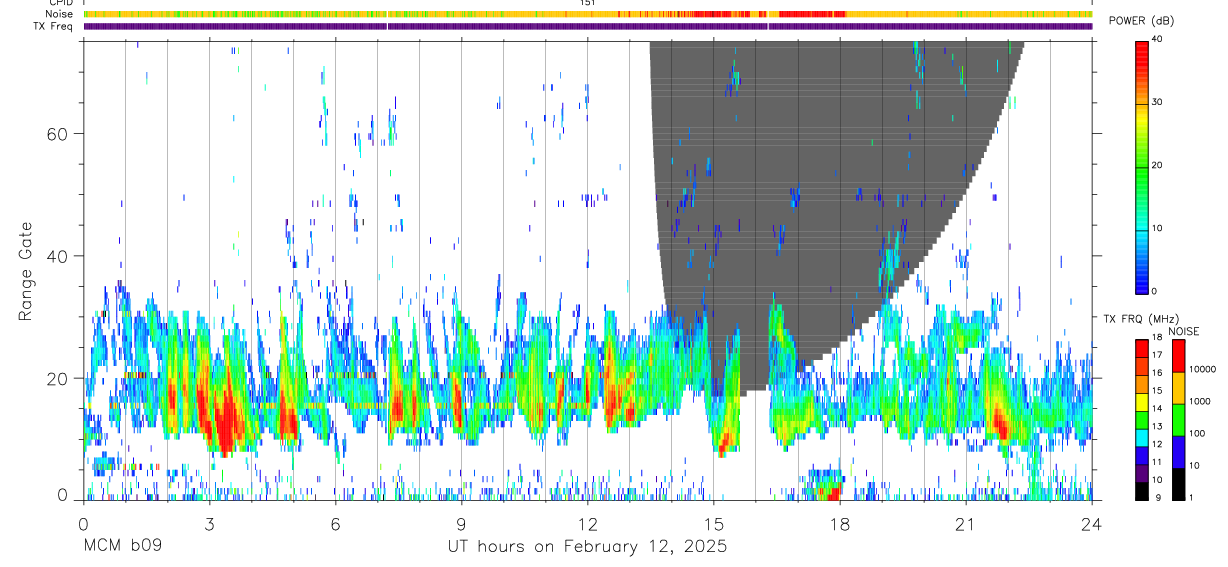Click x-axis tick label 12
Image resolution: width=1228 pixels, height=567 pixels.
[x=587, y=523]
